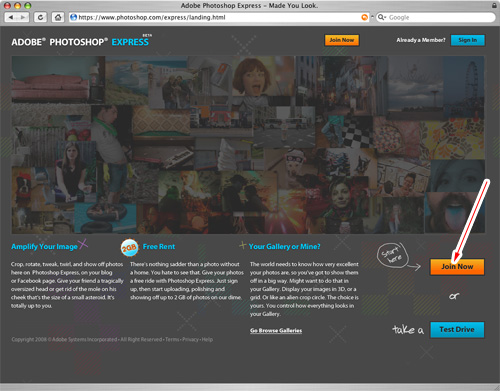Open the Help footer link
The width and height of the screenshot is (500, 391).
click(207, 340)
